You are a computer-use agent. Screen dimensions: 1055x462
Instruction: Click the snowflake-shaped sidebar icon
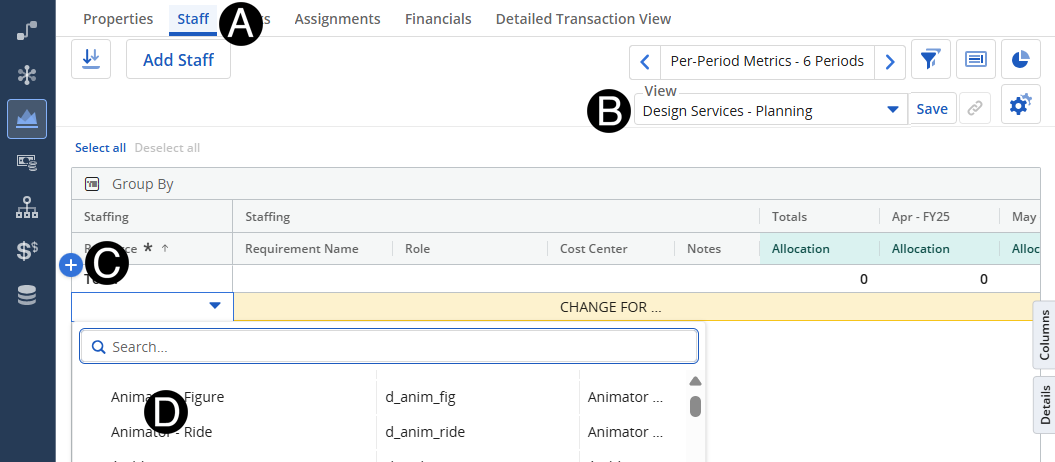click(27, 75)
